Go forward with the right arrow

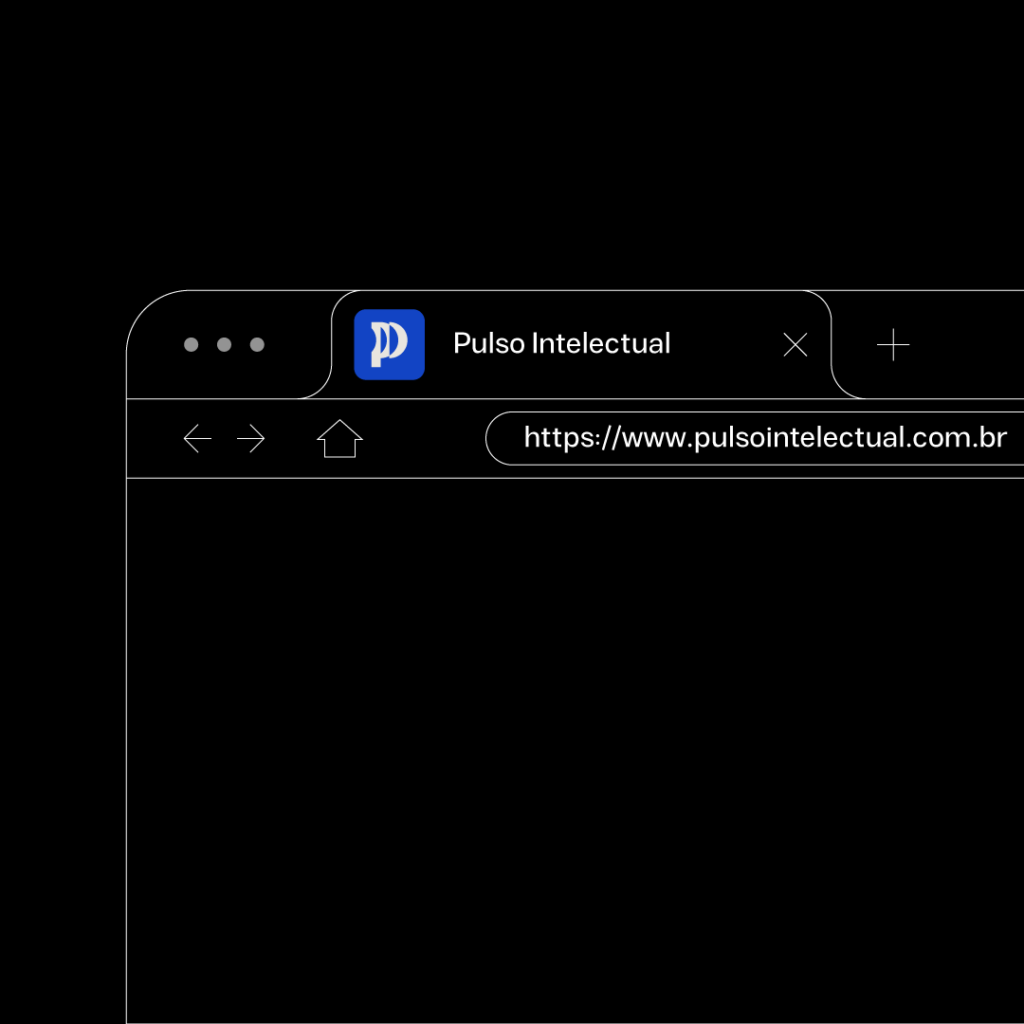click(251, 438)
